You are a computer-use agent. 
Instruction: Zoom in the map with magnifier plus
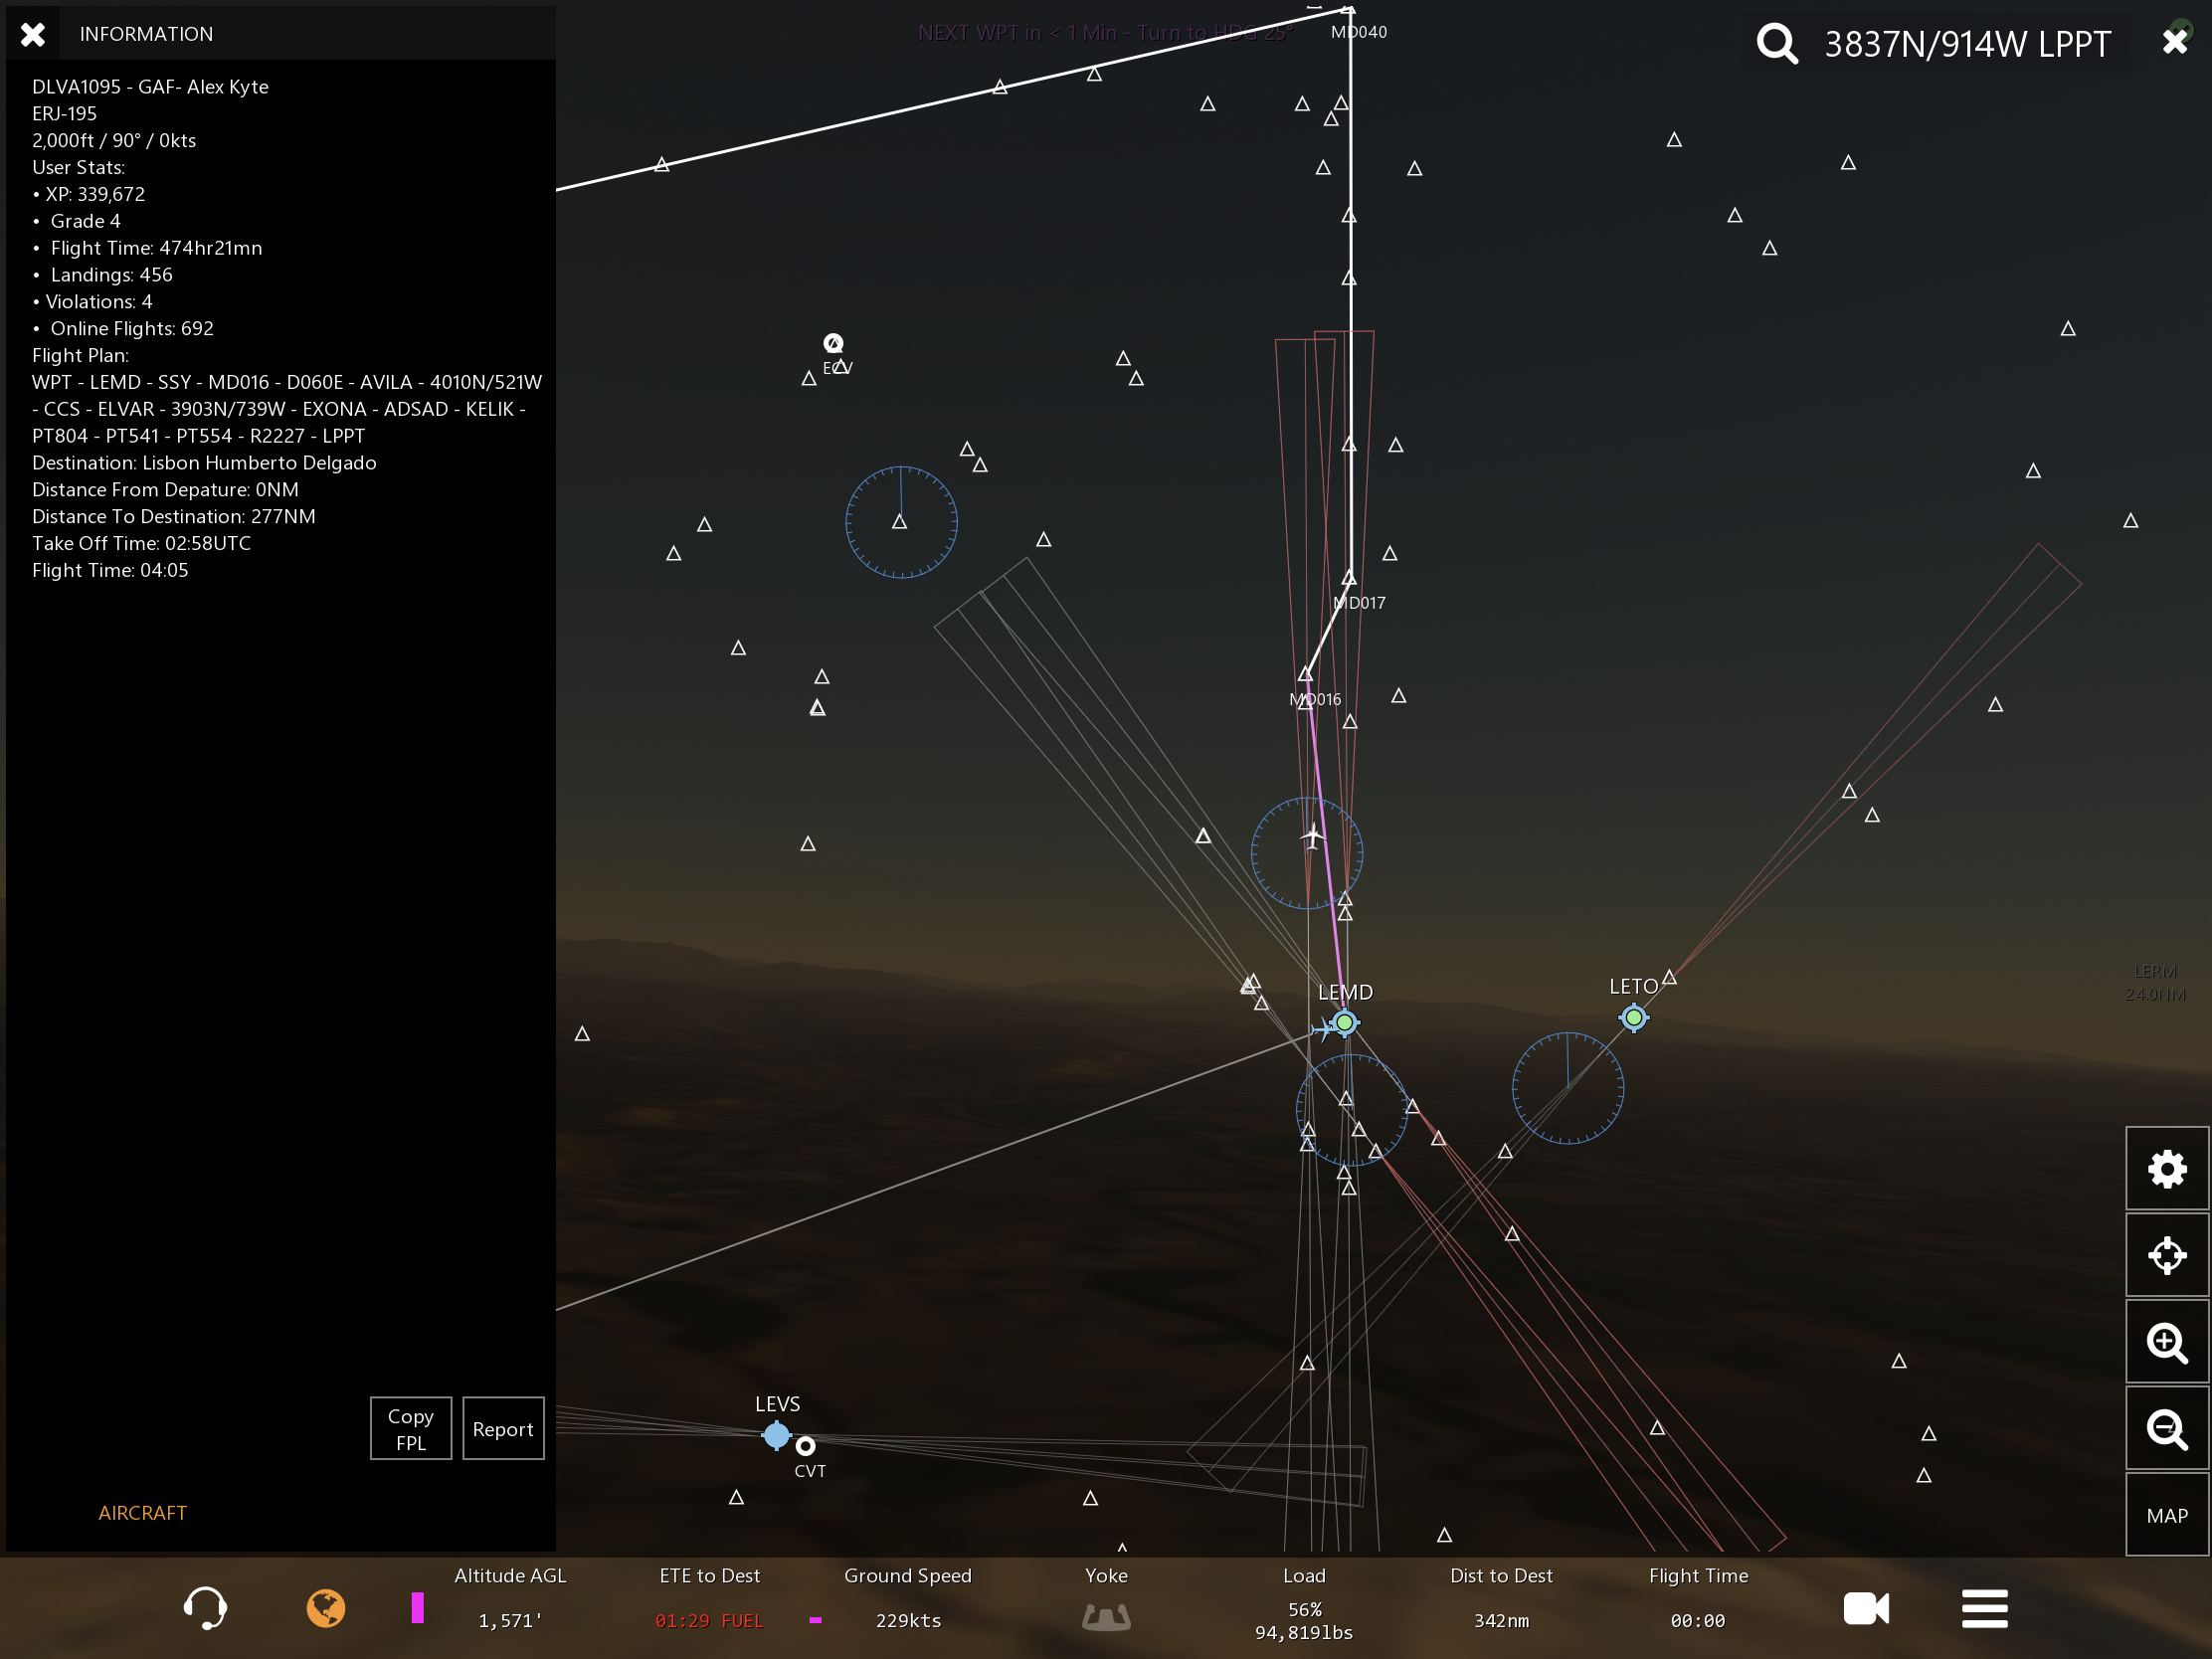point(2166,1342)
